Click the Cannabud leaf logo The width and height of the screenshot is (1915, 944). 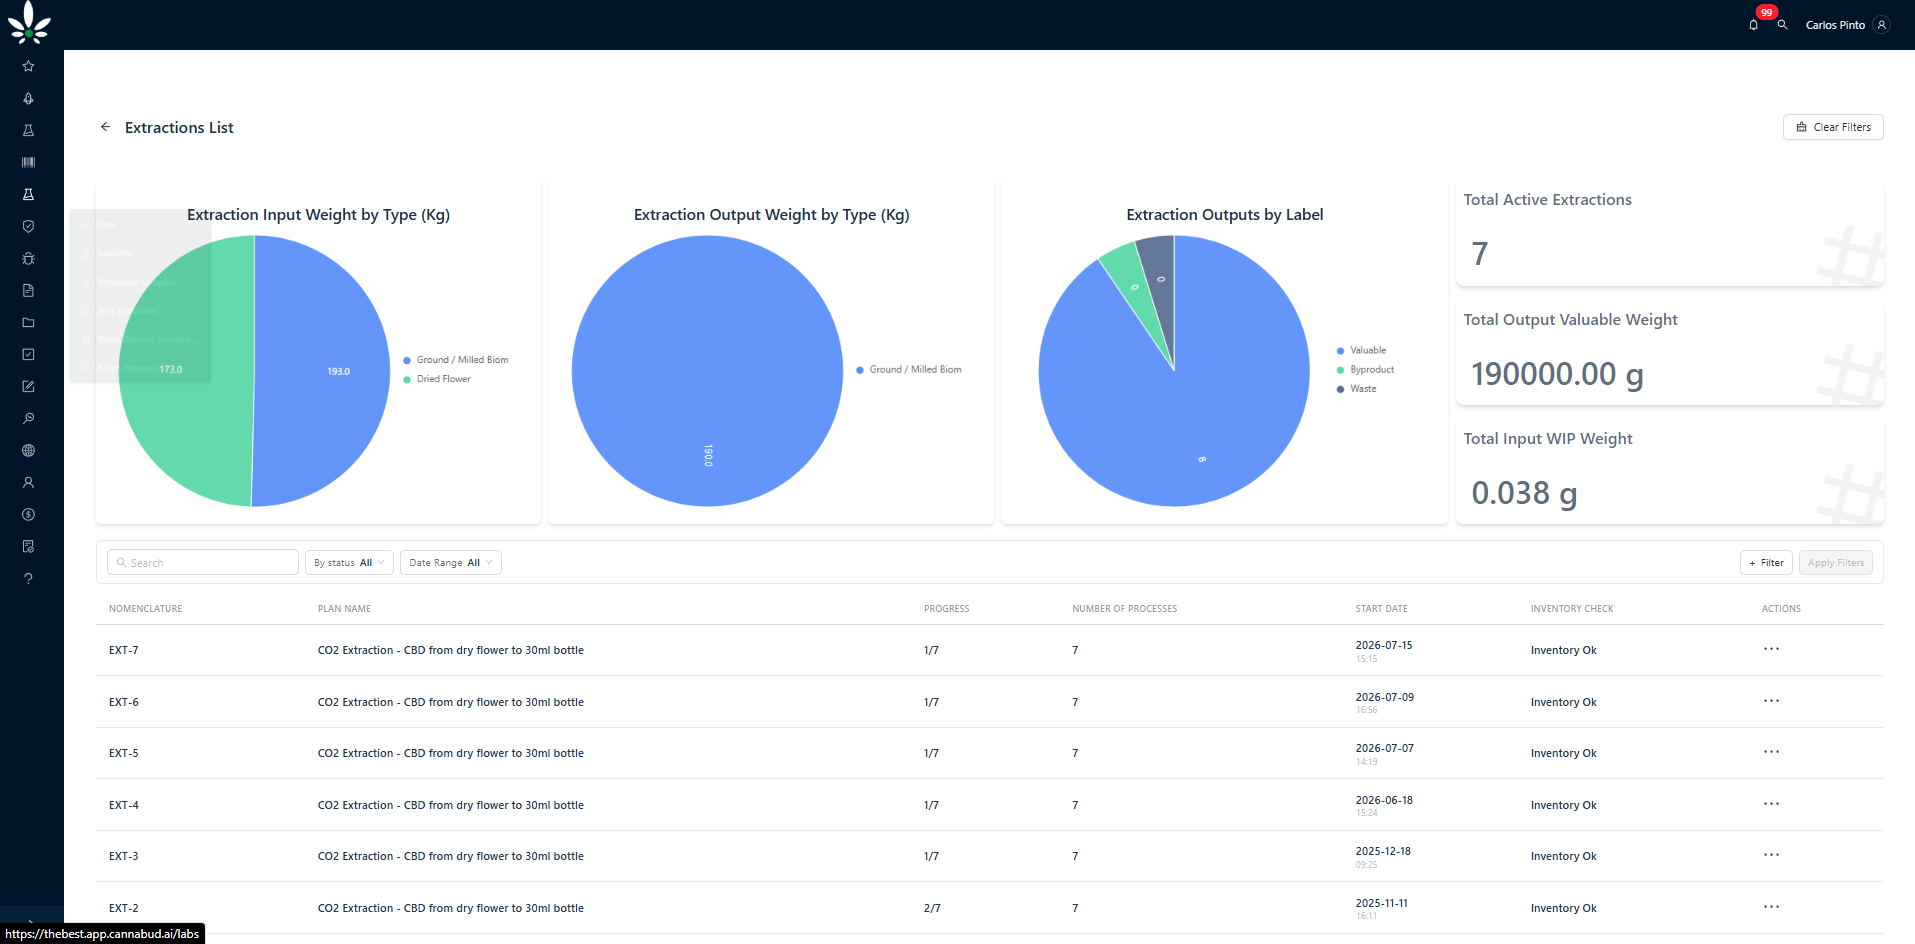[29, 23]
